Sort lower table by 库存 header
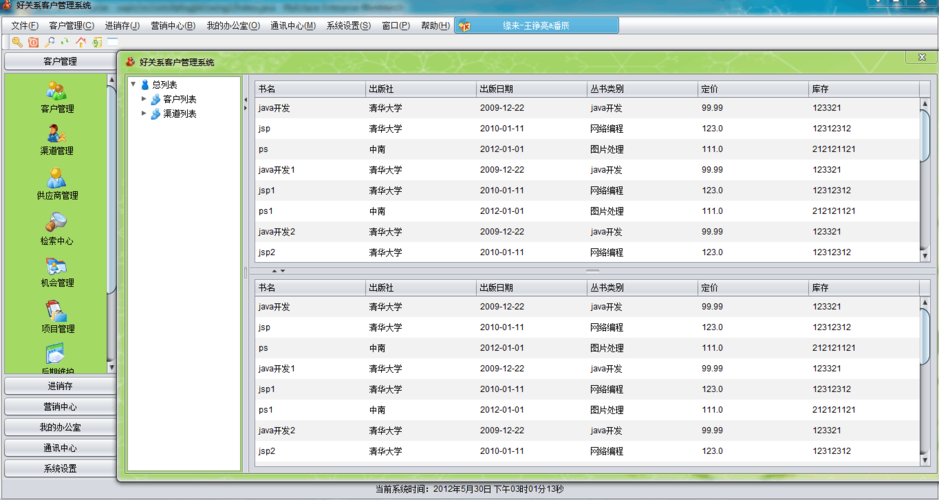Viewport: 939px width, 500px height. pos(864,287)
